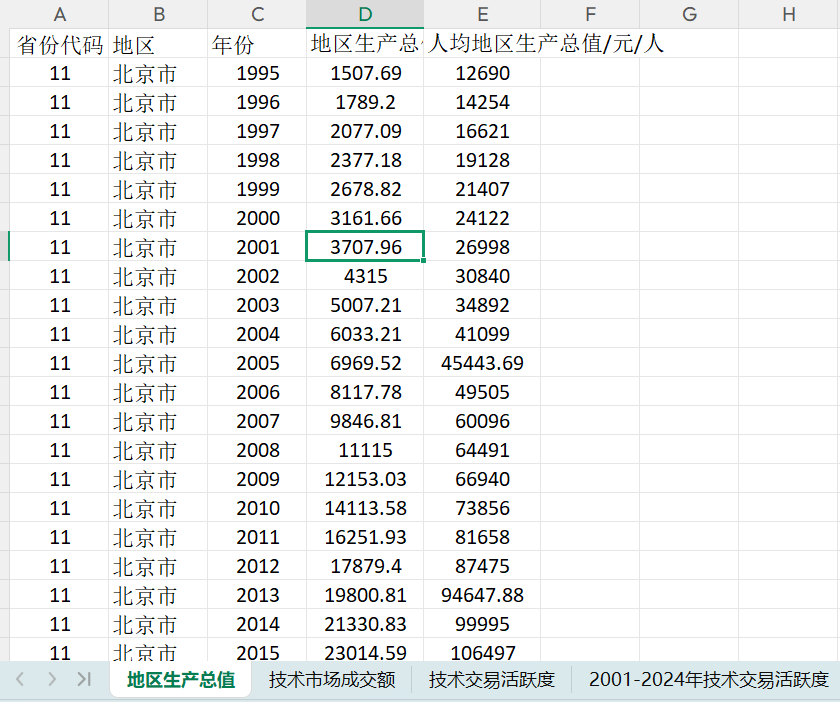Select 北京市 cell in the 2000 row
Viewport: 840px width, 702px height.
tap(158, 218)
